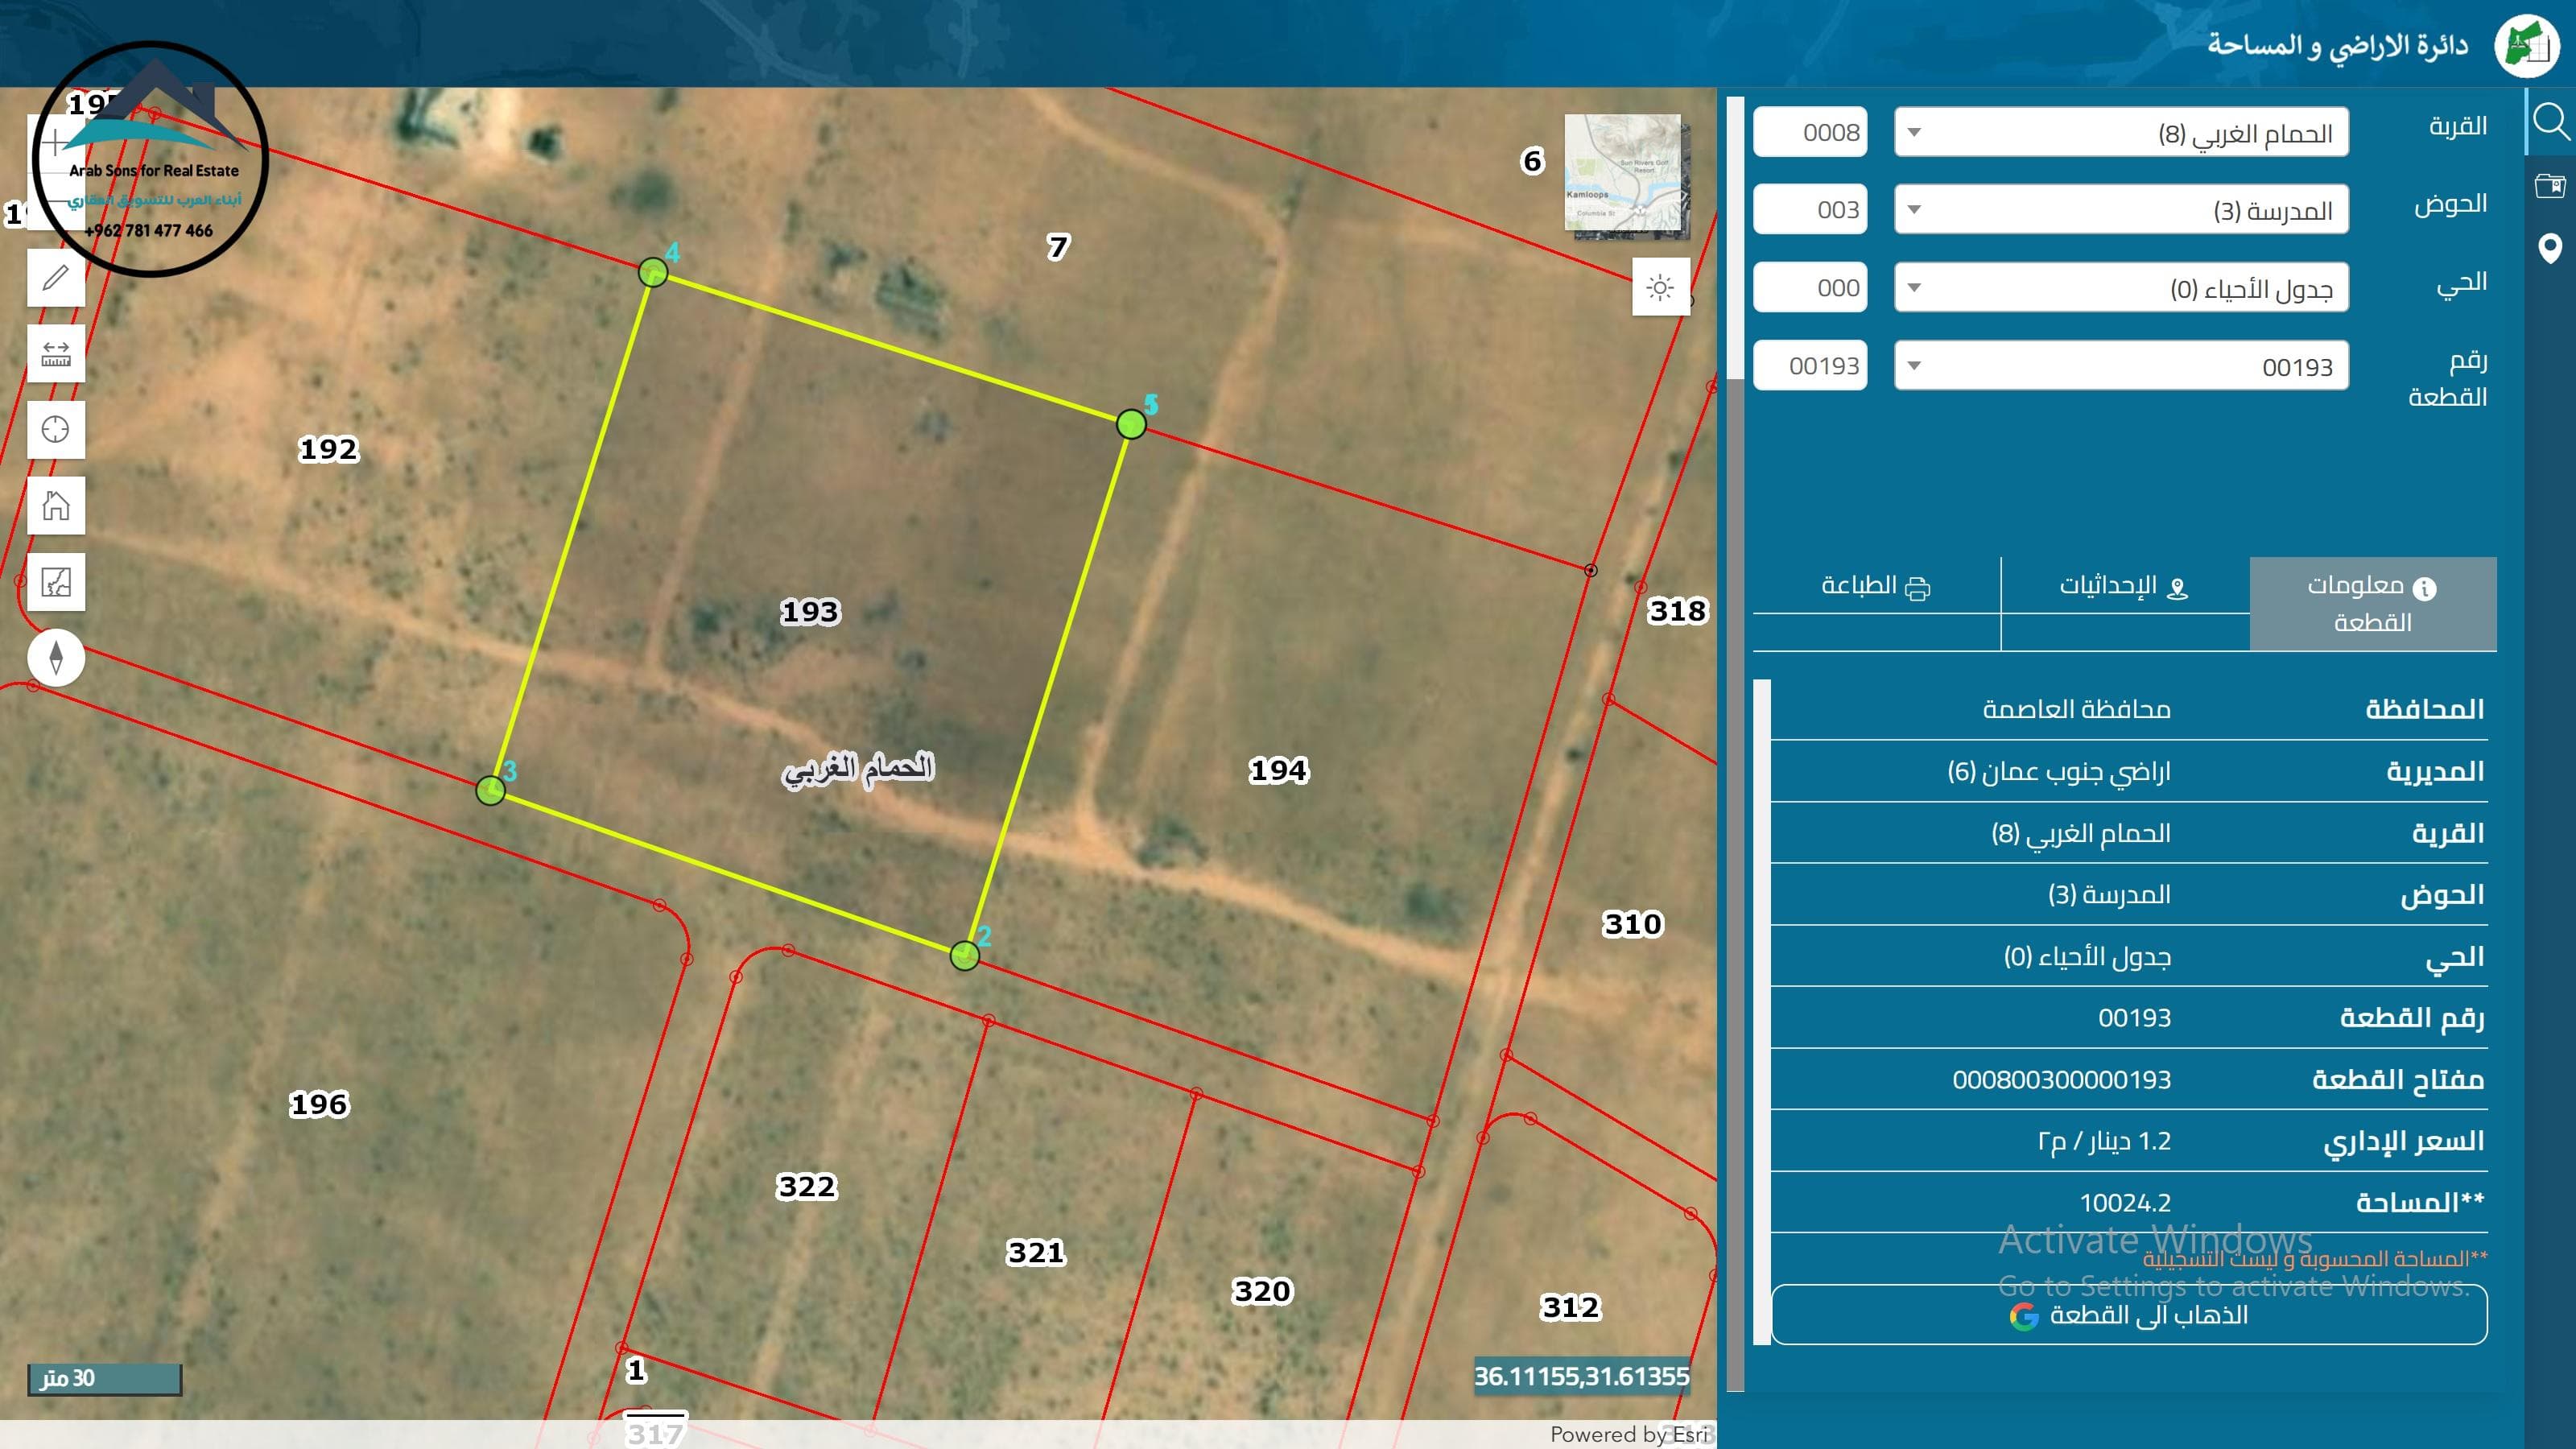Click the home extent icon
2576x1449 pixels.
point(56,505)
